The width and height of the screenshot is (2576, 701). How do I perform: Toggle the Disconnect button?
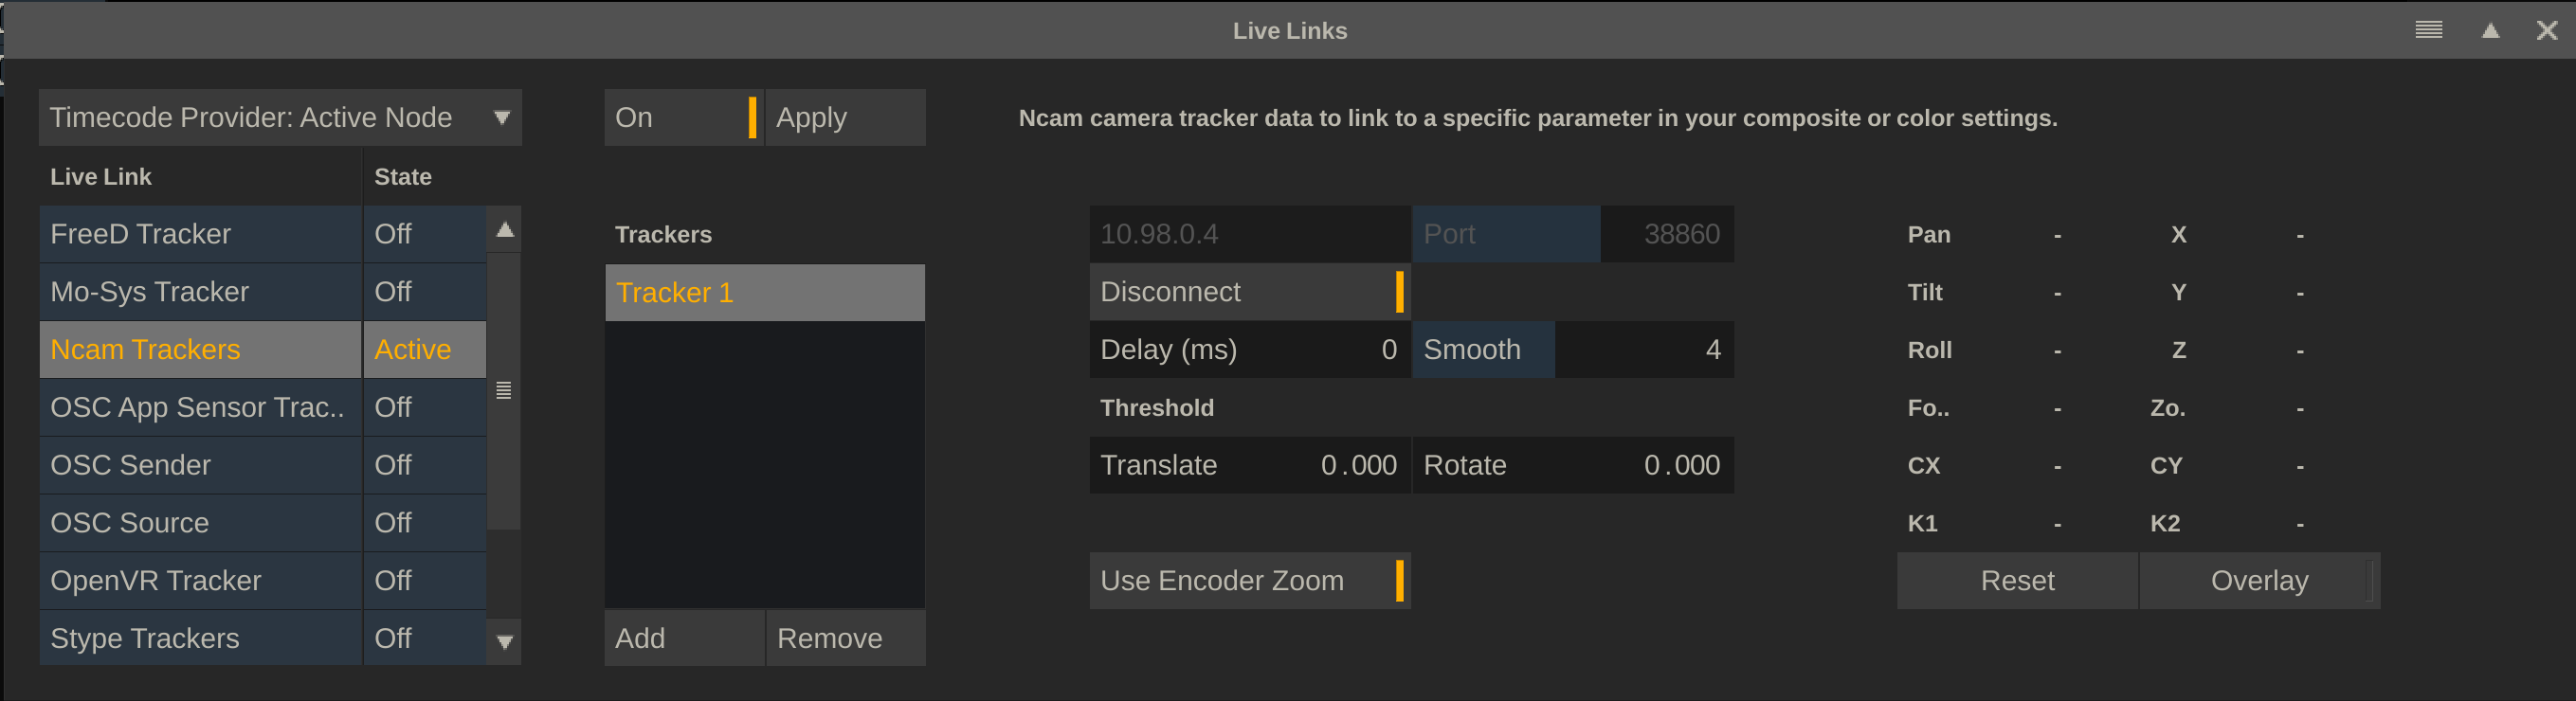pos(1249,292)
